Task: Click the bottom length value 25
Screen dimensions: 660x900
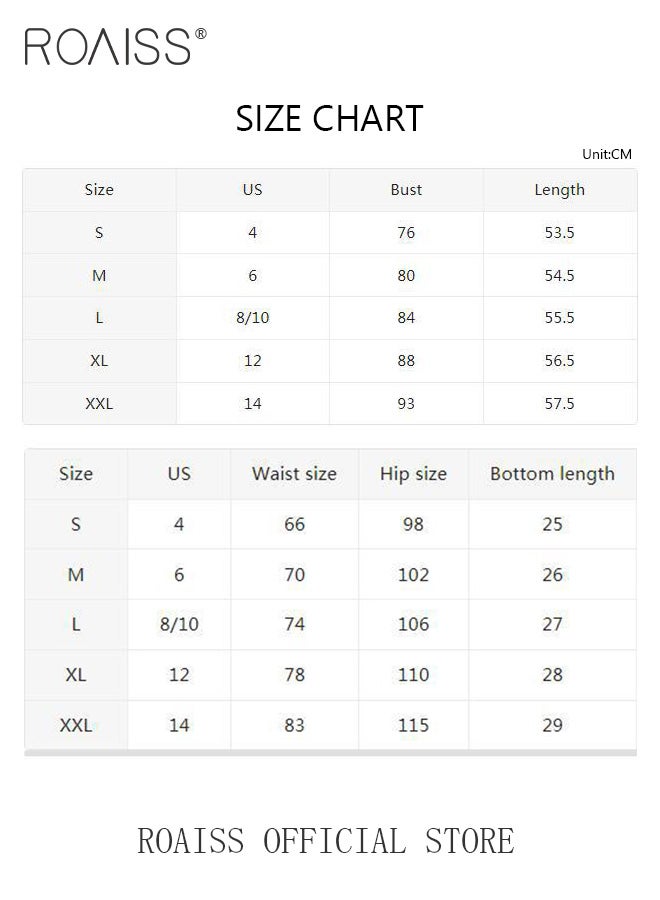Action: (x=552, y=524)
